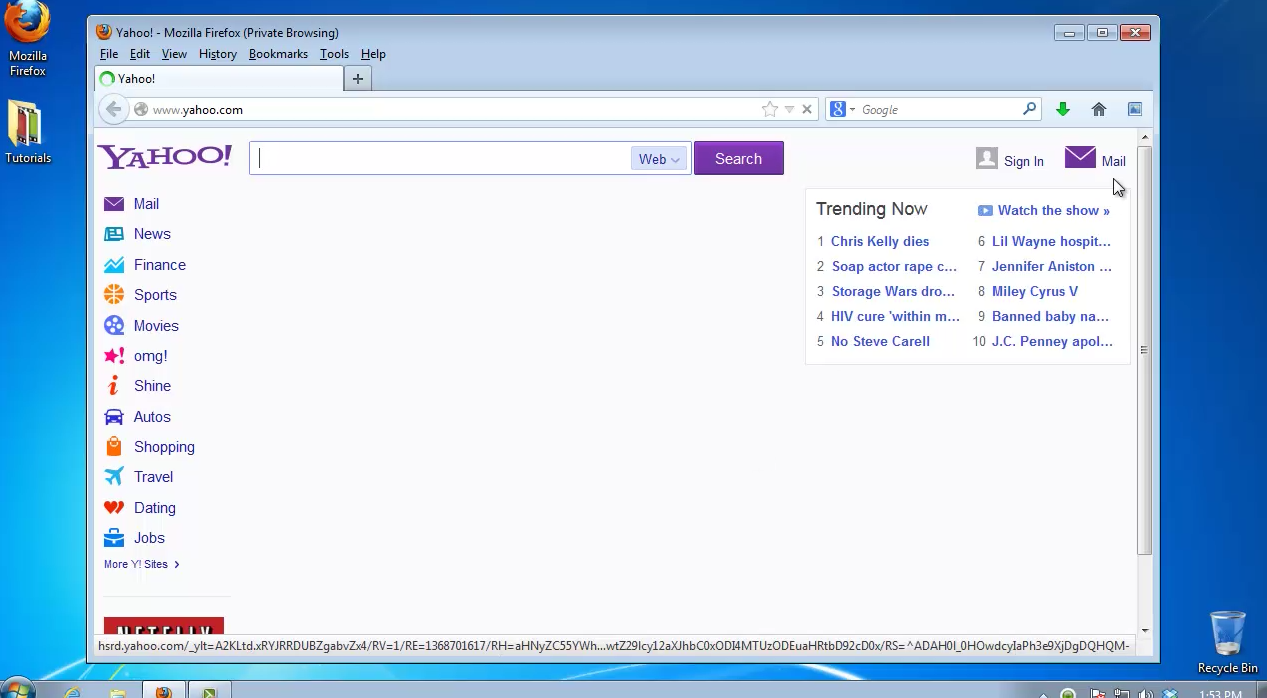The image size is (1267, 698).
Task: Go to the Firefox Home page
Action: click(x=1099, y=109)
